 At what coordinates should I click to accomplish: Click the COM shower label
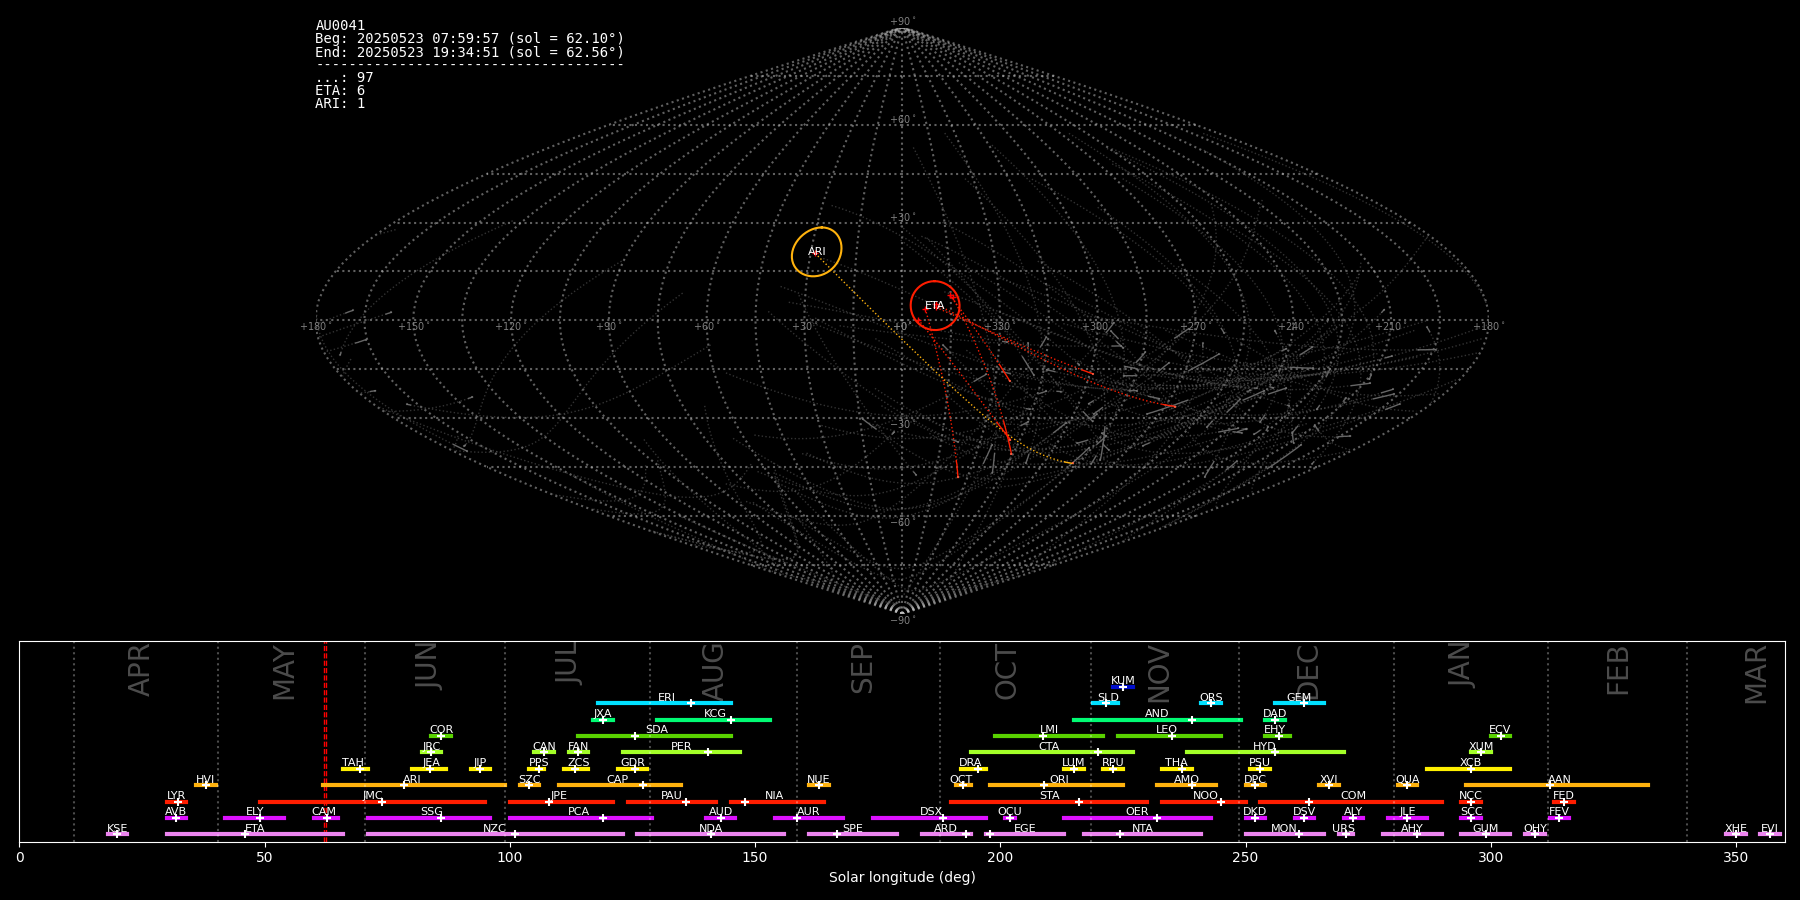pos(1353,796)
